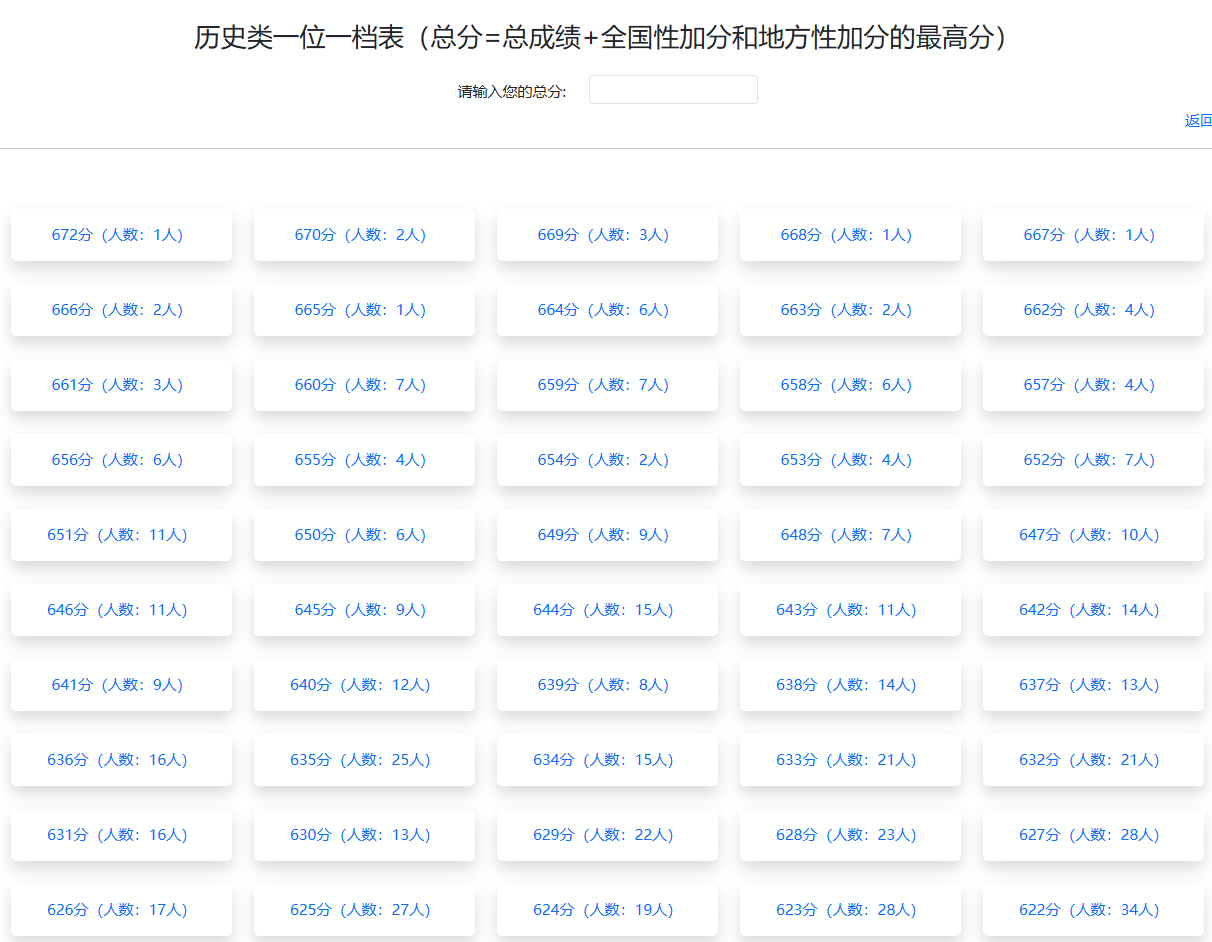
Task: Open the 648分 score card
Action: [x=850, y=535]
